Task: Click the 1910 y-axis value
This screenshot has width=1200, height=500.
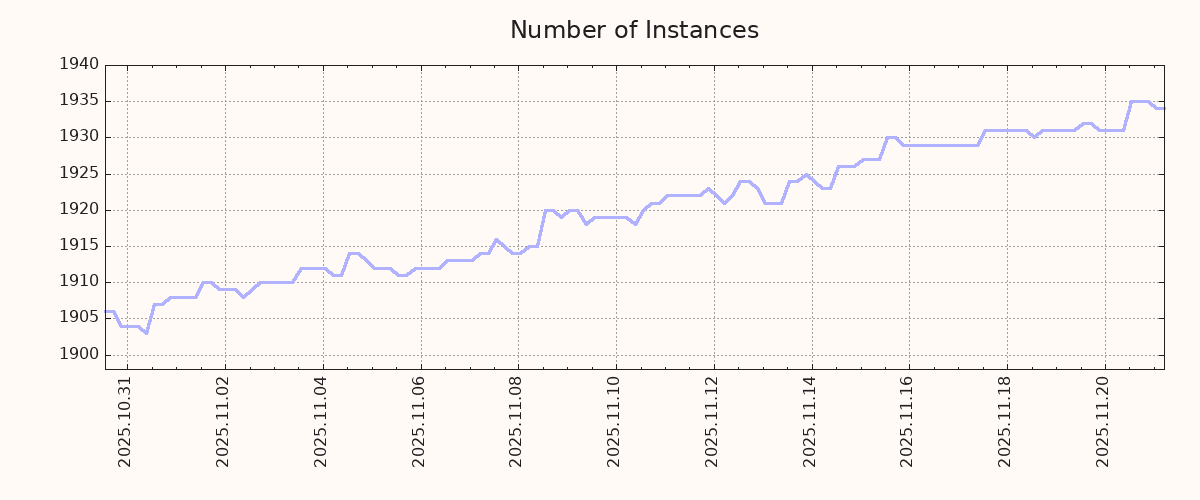Action: coord(79,282)
